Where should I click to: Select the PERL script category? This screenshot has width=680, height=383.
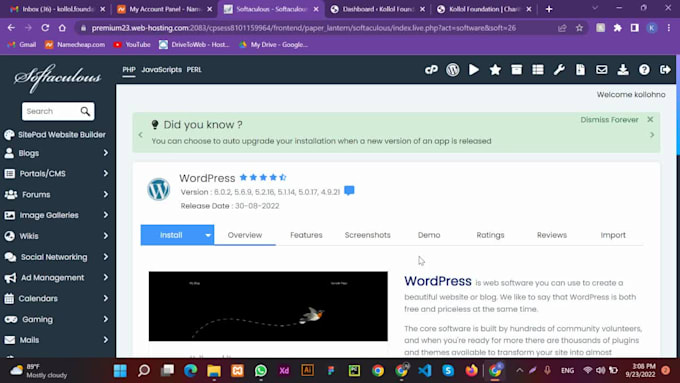click(194, 70)
